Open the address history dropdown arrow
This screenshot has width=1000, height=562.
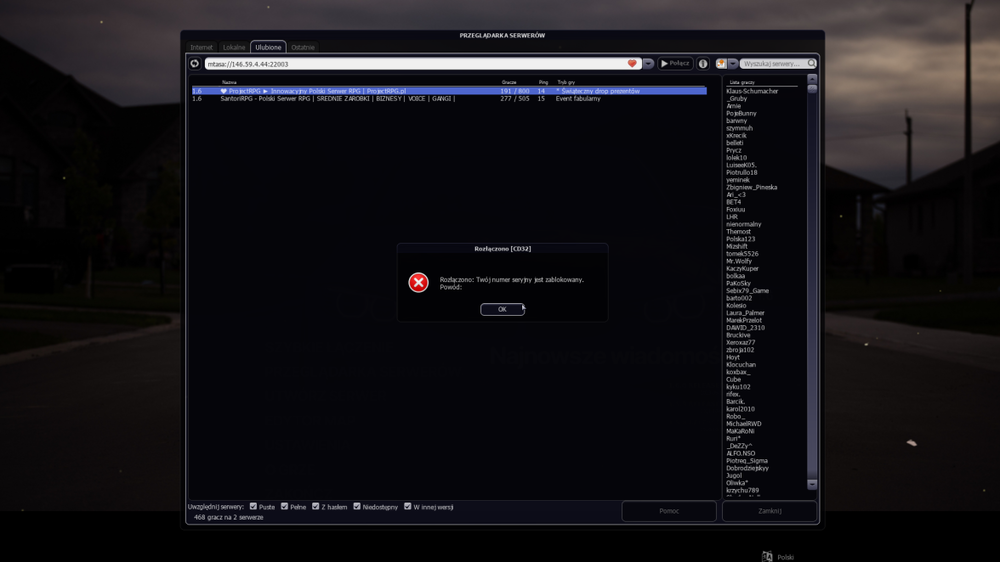pyautogui.click(x=649, y=64)
